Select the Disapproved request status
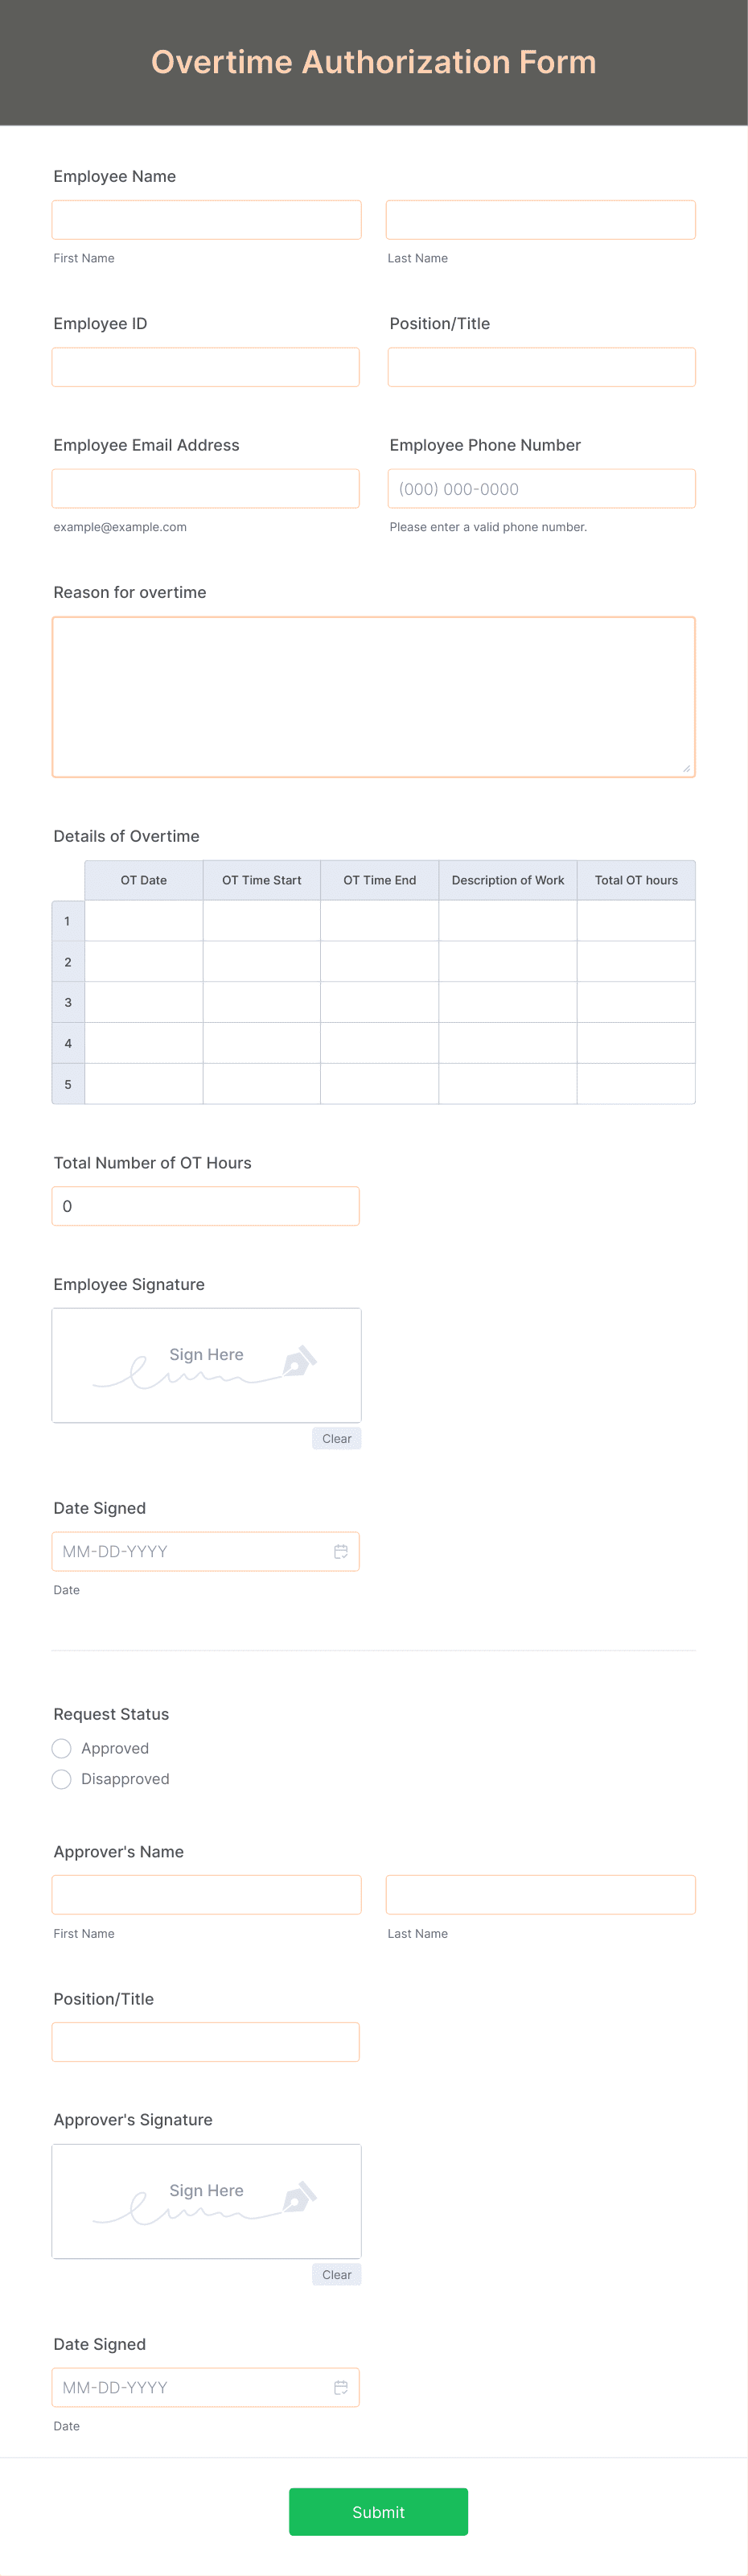 click(x=61, y=1779)
